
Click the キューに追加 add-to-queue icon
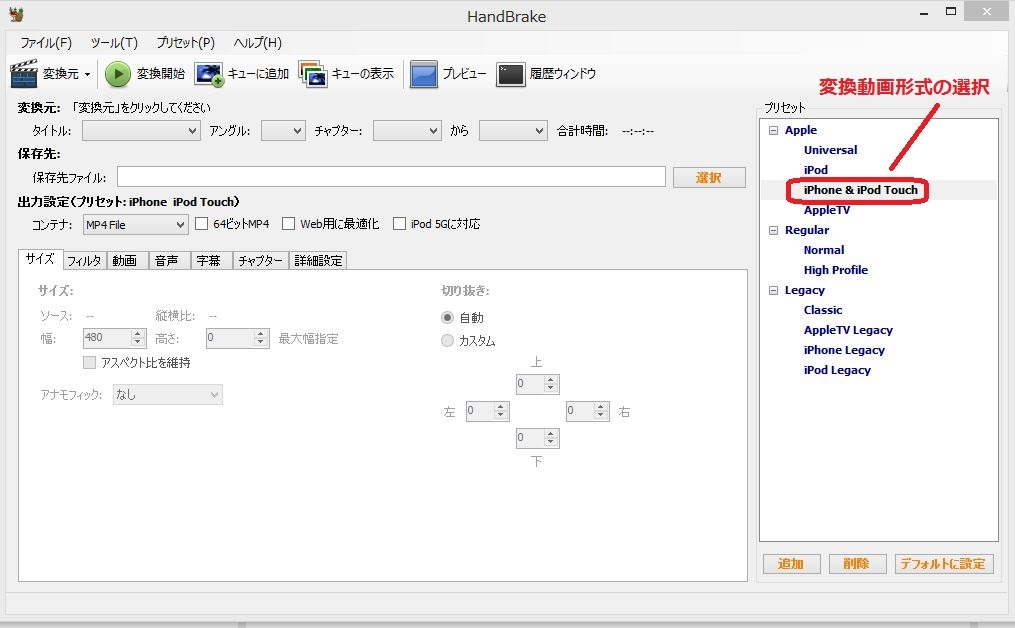pyautogui.click(x=209, y=74)
